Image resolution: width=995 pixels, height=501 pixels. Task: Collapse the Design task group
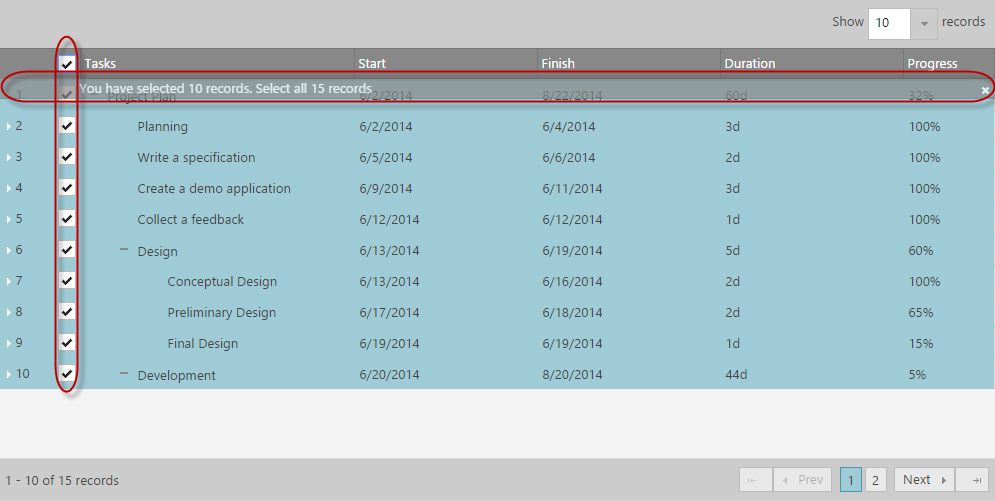124,250
